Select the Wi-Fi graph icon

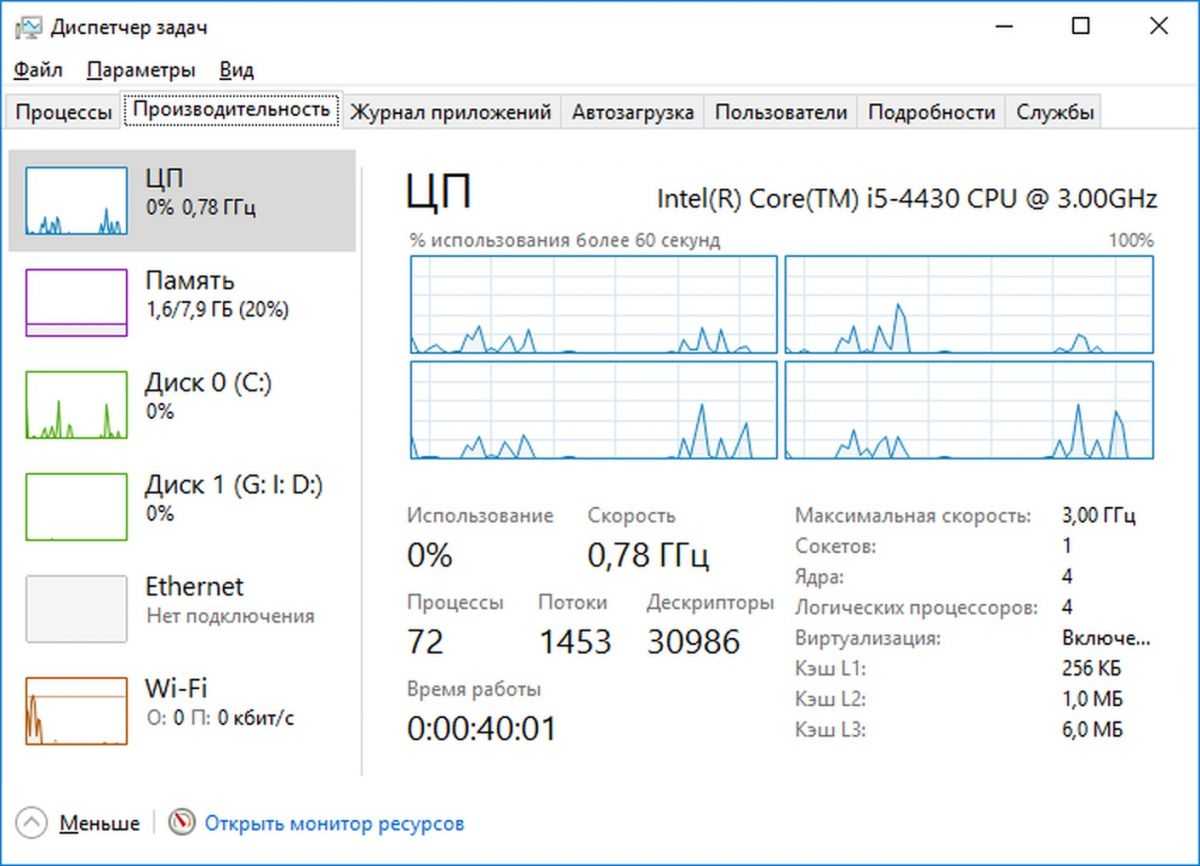click(x=76, y=711)
